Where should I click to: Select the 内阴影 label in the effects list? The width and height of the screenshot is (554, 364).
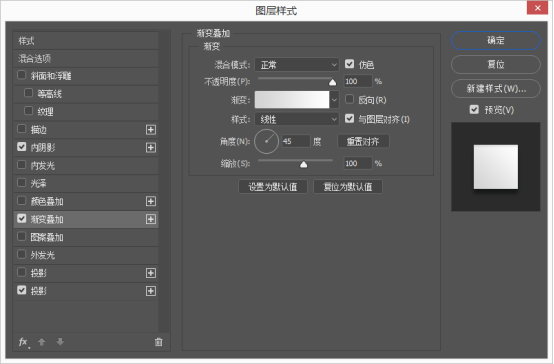43,147
